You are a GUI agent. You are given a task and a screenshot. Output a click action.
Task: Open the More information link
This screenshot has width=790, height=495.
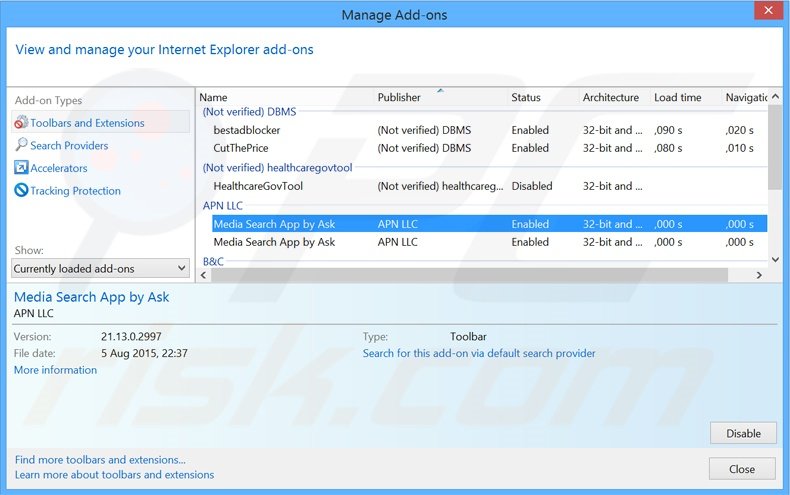(x=55, y=370)
